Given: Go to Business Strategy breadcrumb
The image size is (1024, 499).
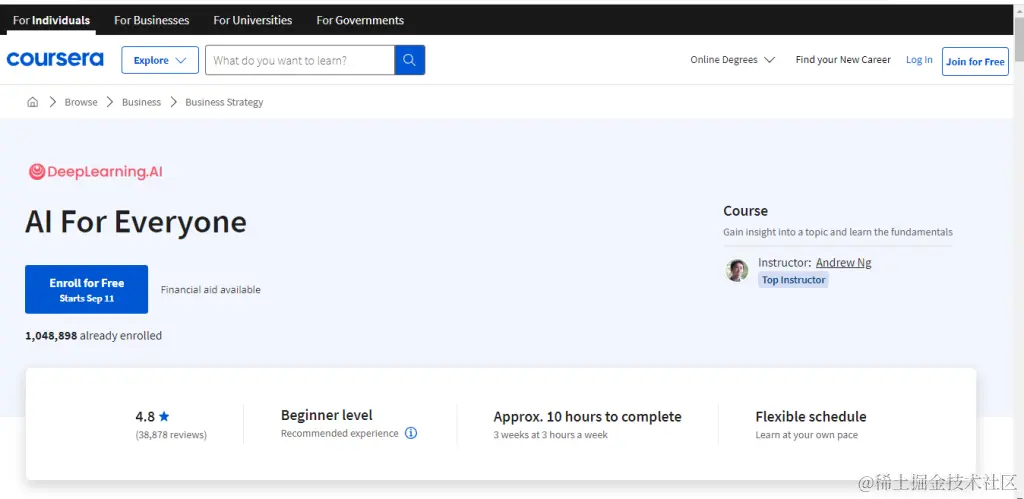Looking at the screenshot, I should click(x=224, y=102).
